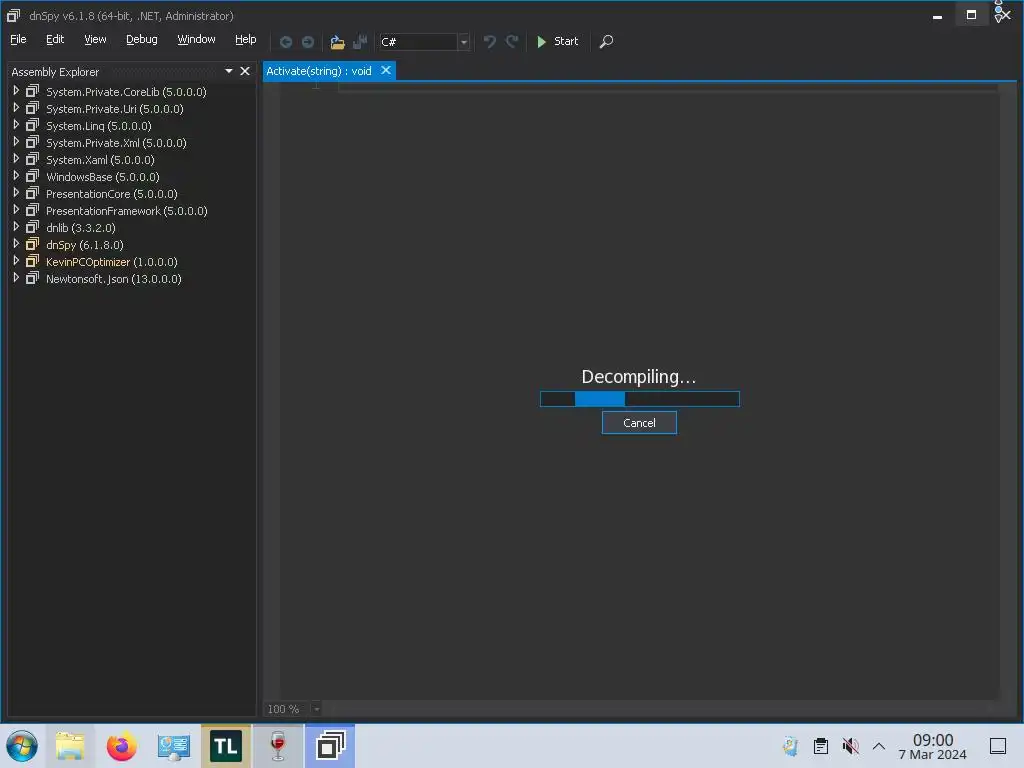Redo with the toolbar redo arrow
Viewport: 1024px width, 768px height.
(512, 42)
